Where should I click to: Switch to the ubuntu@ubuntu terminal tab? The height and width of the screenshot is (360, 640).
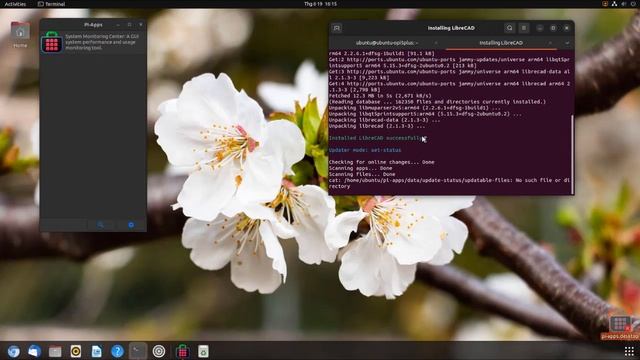pyautogui.click(x=386, y=43)
